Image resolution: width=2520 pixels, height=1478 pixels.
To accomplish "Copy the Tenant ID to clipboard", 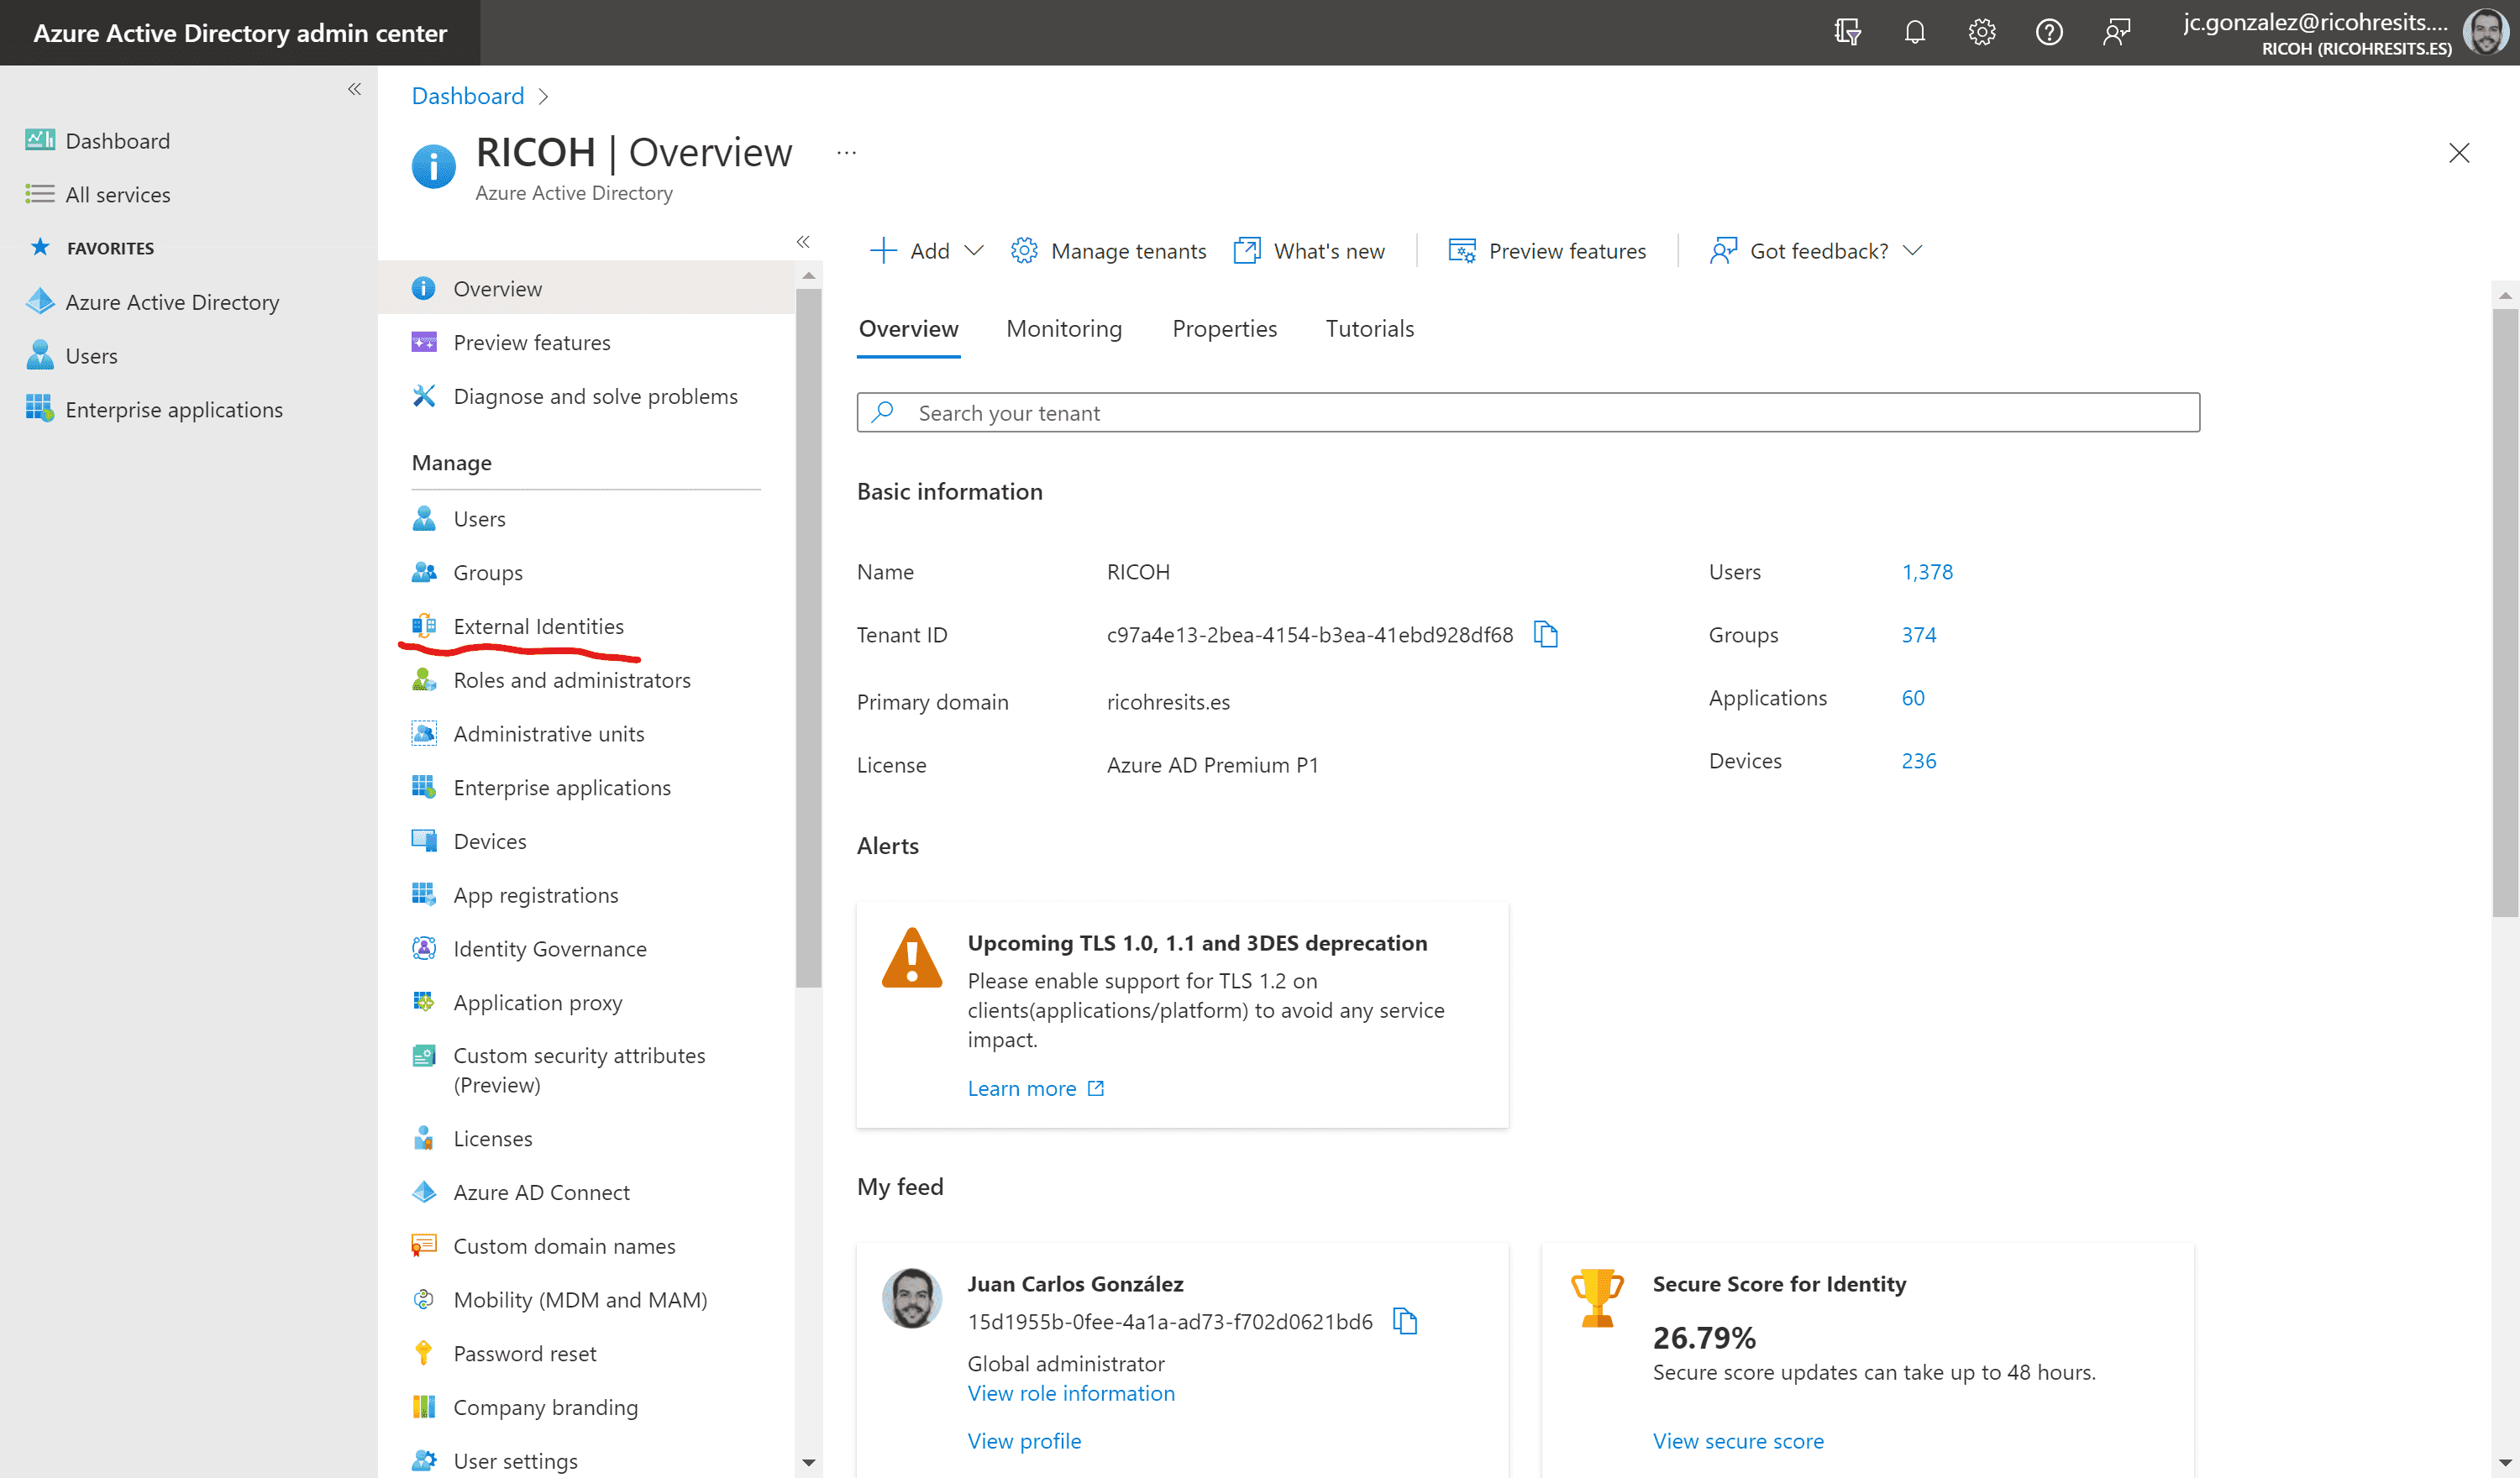I will (x=1545, y=634).
